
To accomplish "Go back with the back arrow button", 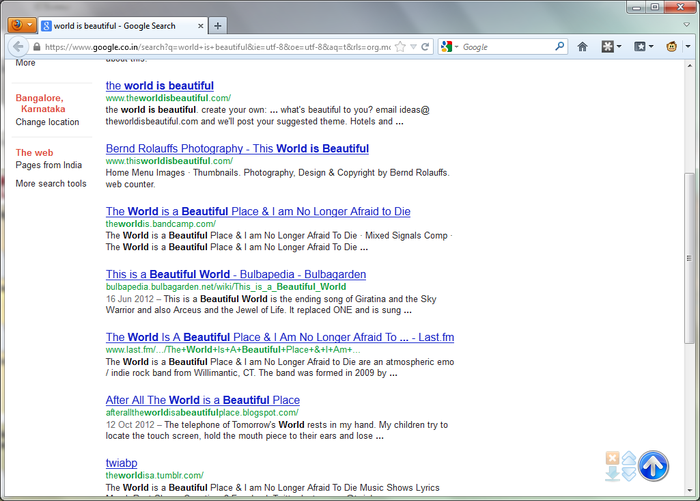I will pyautogui.click(x=18, y=46).
